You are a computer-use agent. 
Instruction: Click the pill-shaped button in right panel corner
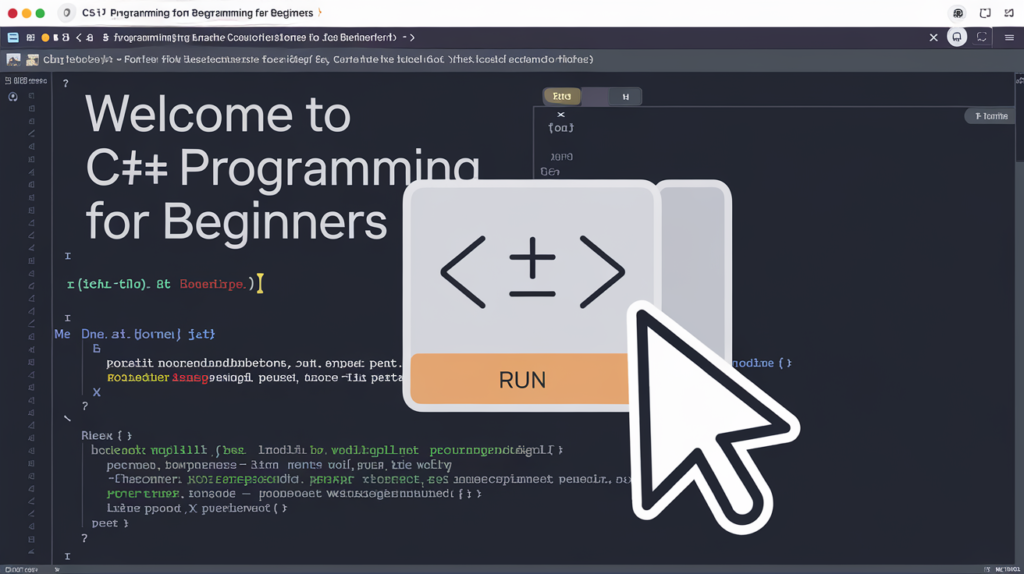point(990,116)
